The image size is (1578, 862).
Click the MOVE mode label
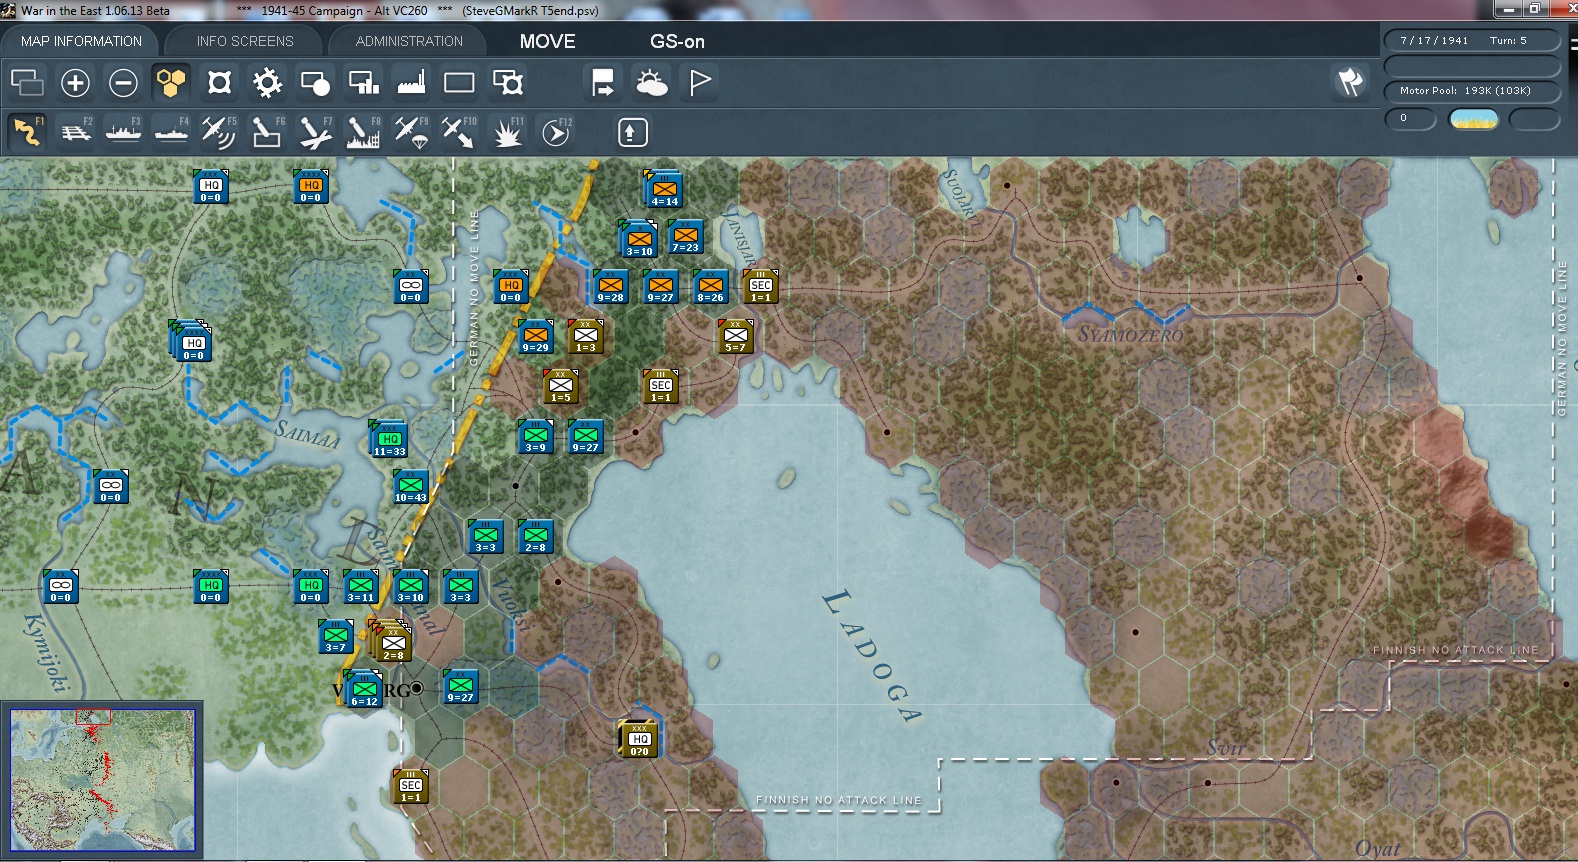pyautogui.click(x=547, y=41)
